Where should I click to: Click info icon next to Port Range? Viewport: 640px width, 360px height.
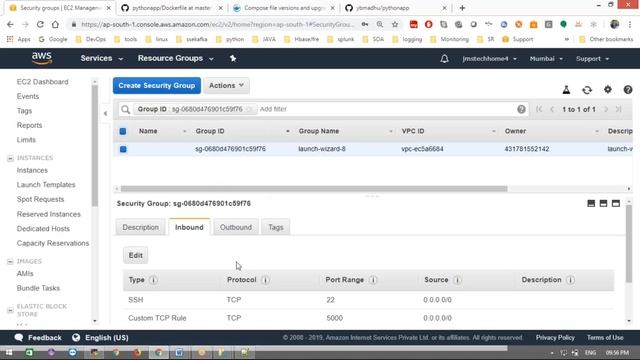click(373, 280)
